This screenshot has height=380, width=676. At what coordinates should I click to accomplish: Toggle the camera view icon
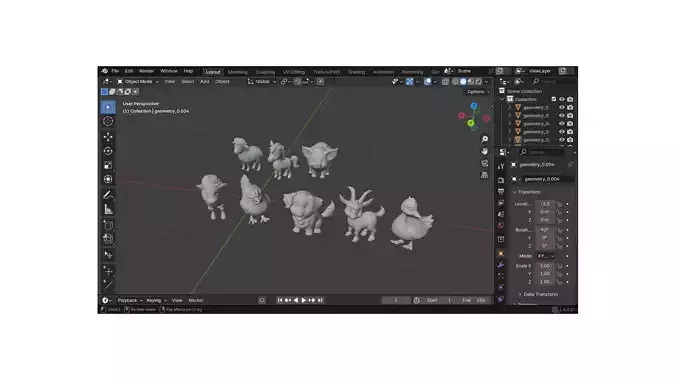click(x=485, y=163)
